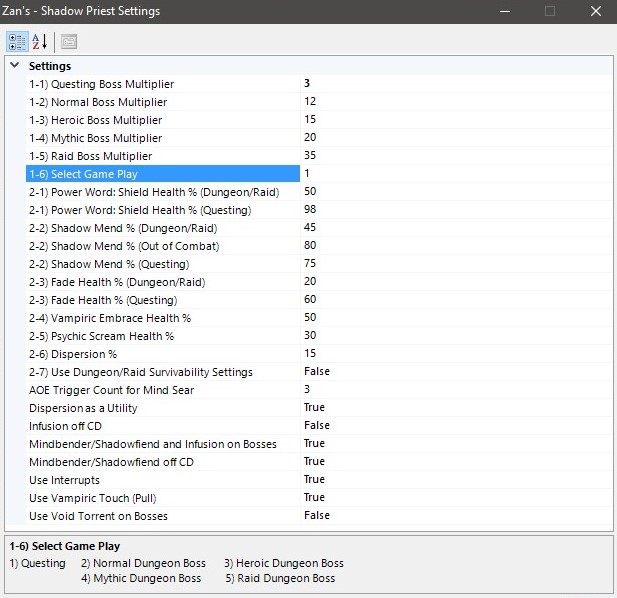Collapse the Settings category chevron
This screenshot has height=598, width=617.
(x=14, y=66)
